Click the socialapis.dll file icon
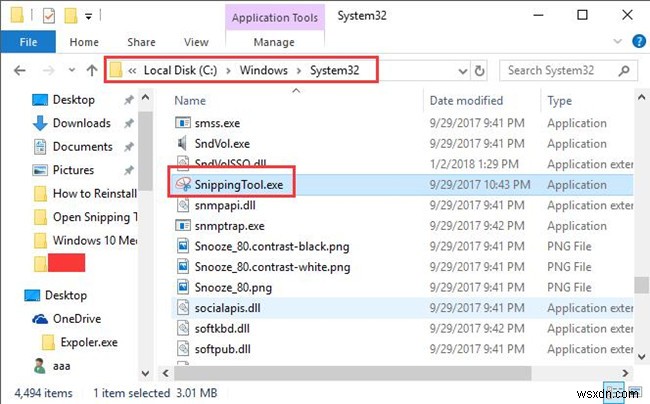The image size is (650, 404). point(183,307)
